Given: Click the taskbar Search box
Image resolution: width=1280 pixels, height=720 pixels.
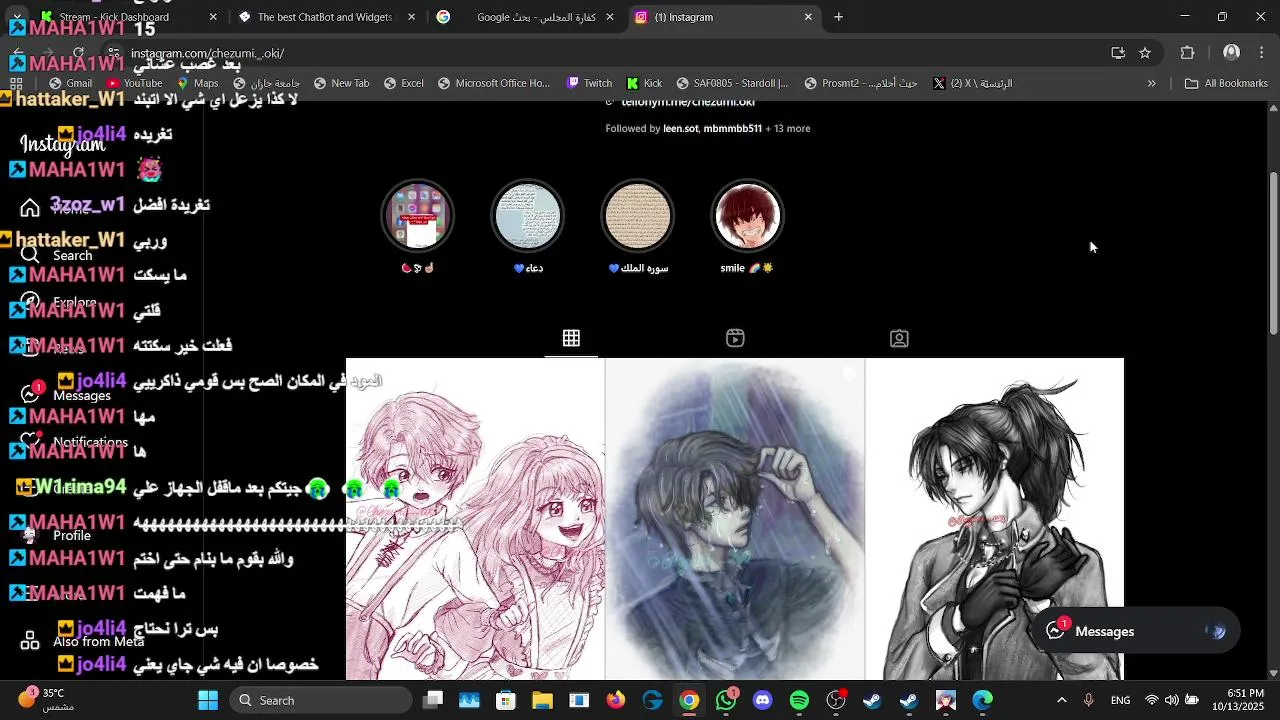Looking at the screenshot, I should tap(319, 700).
